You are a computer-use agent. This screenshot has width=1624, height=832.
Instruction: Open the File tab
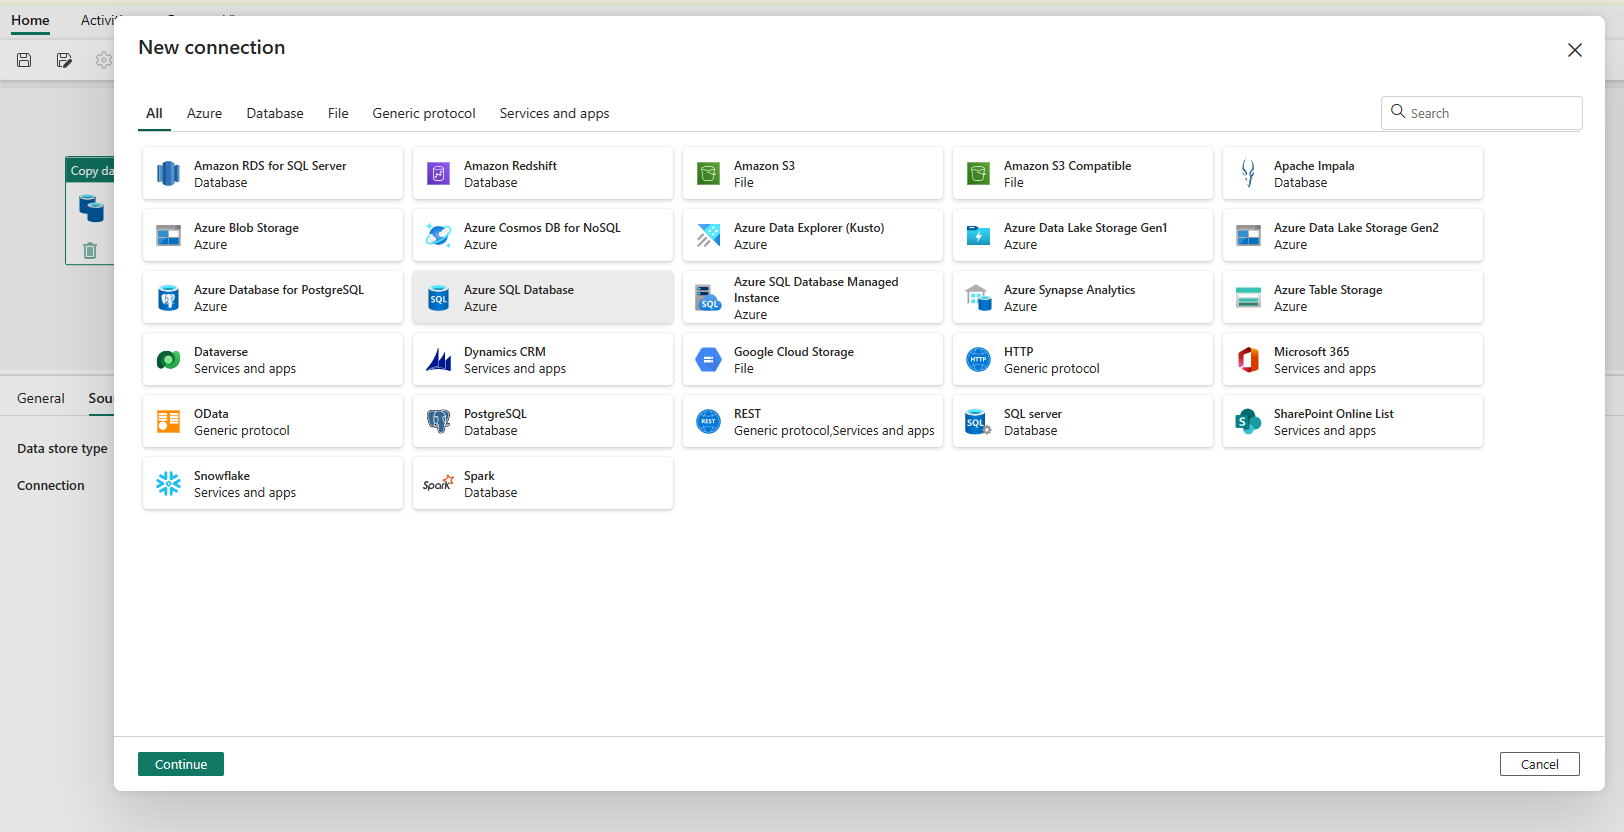coord(338,113)
